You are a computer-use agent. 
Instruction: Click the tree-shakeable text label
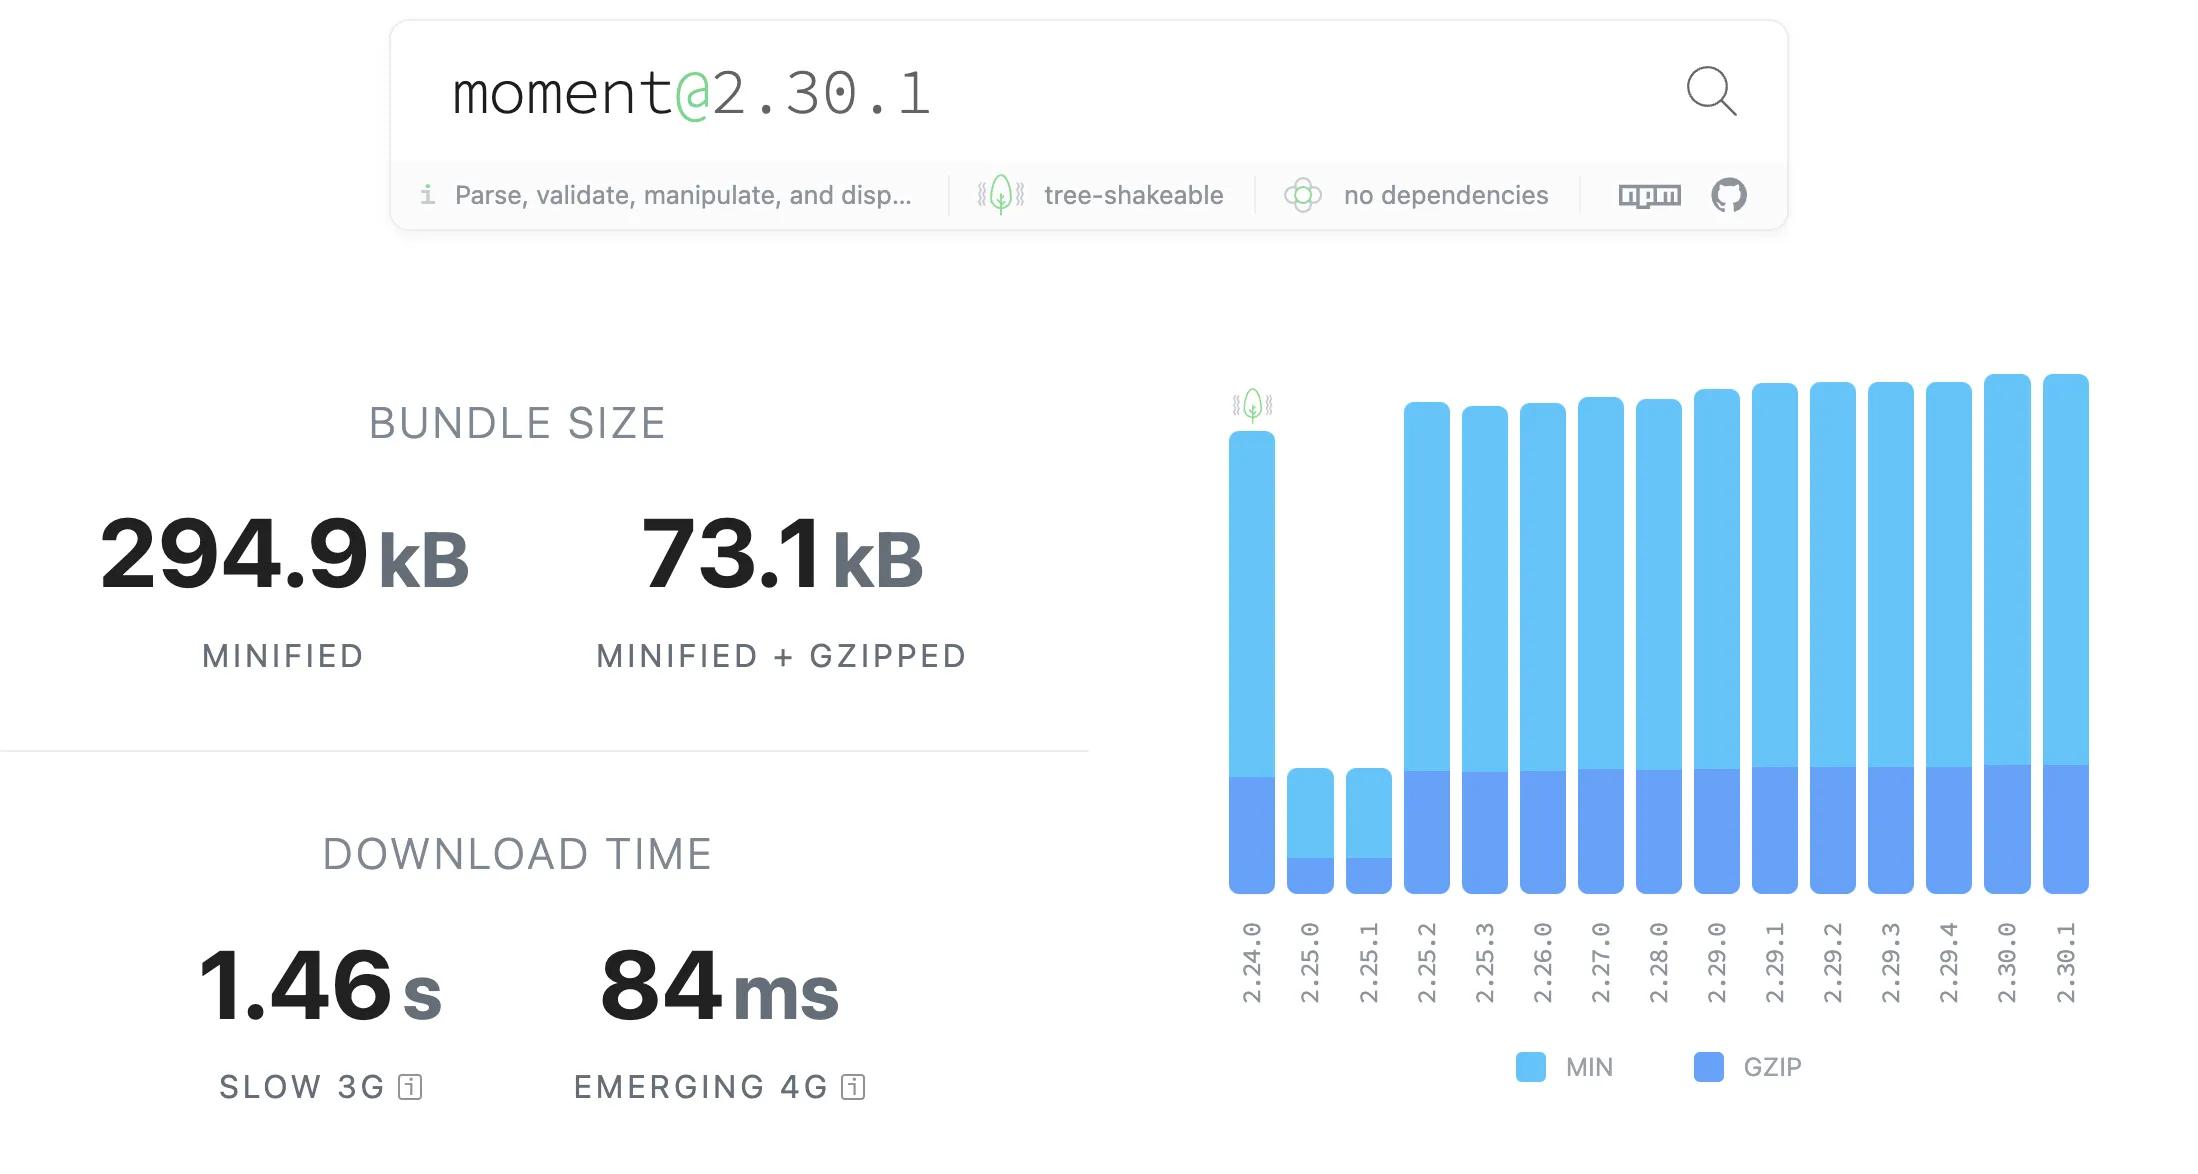[1133, 195]
